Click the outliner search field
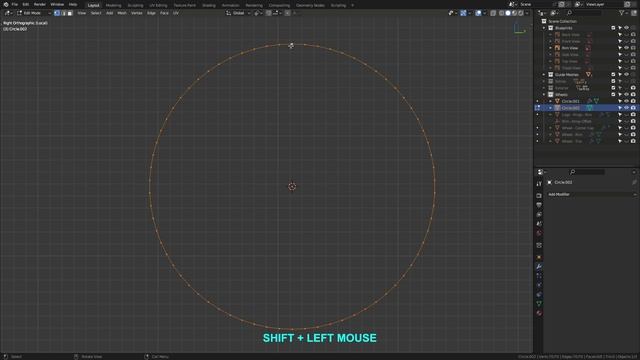This screenshot has width=640, height=360. click(584, 13)
